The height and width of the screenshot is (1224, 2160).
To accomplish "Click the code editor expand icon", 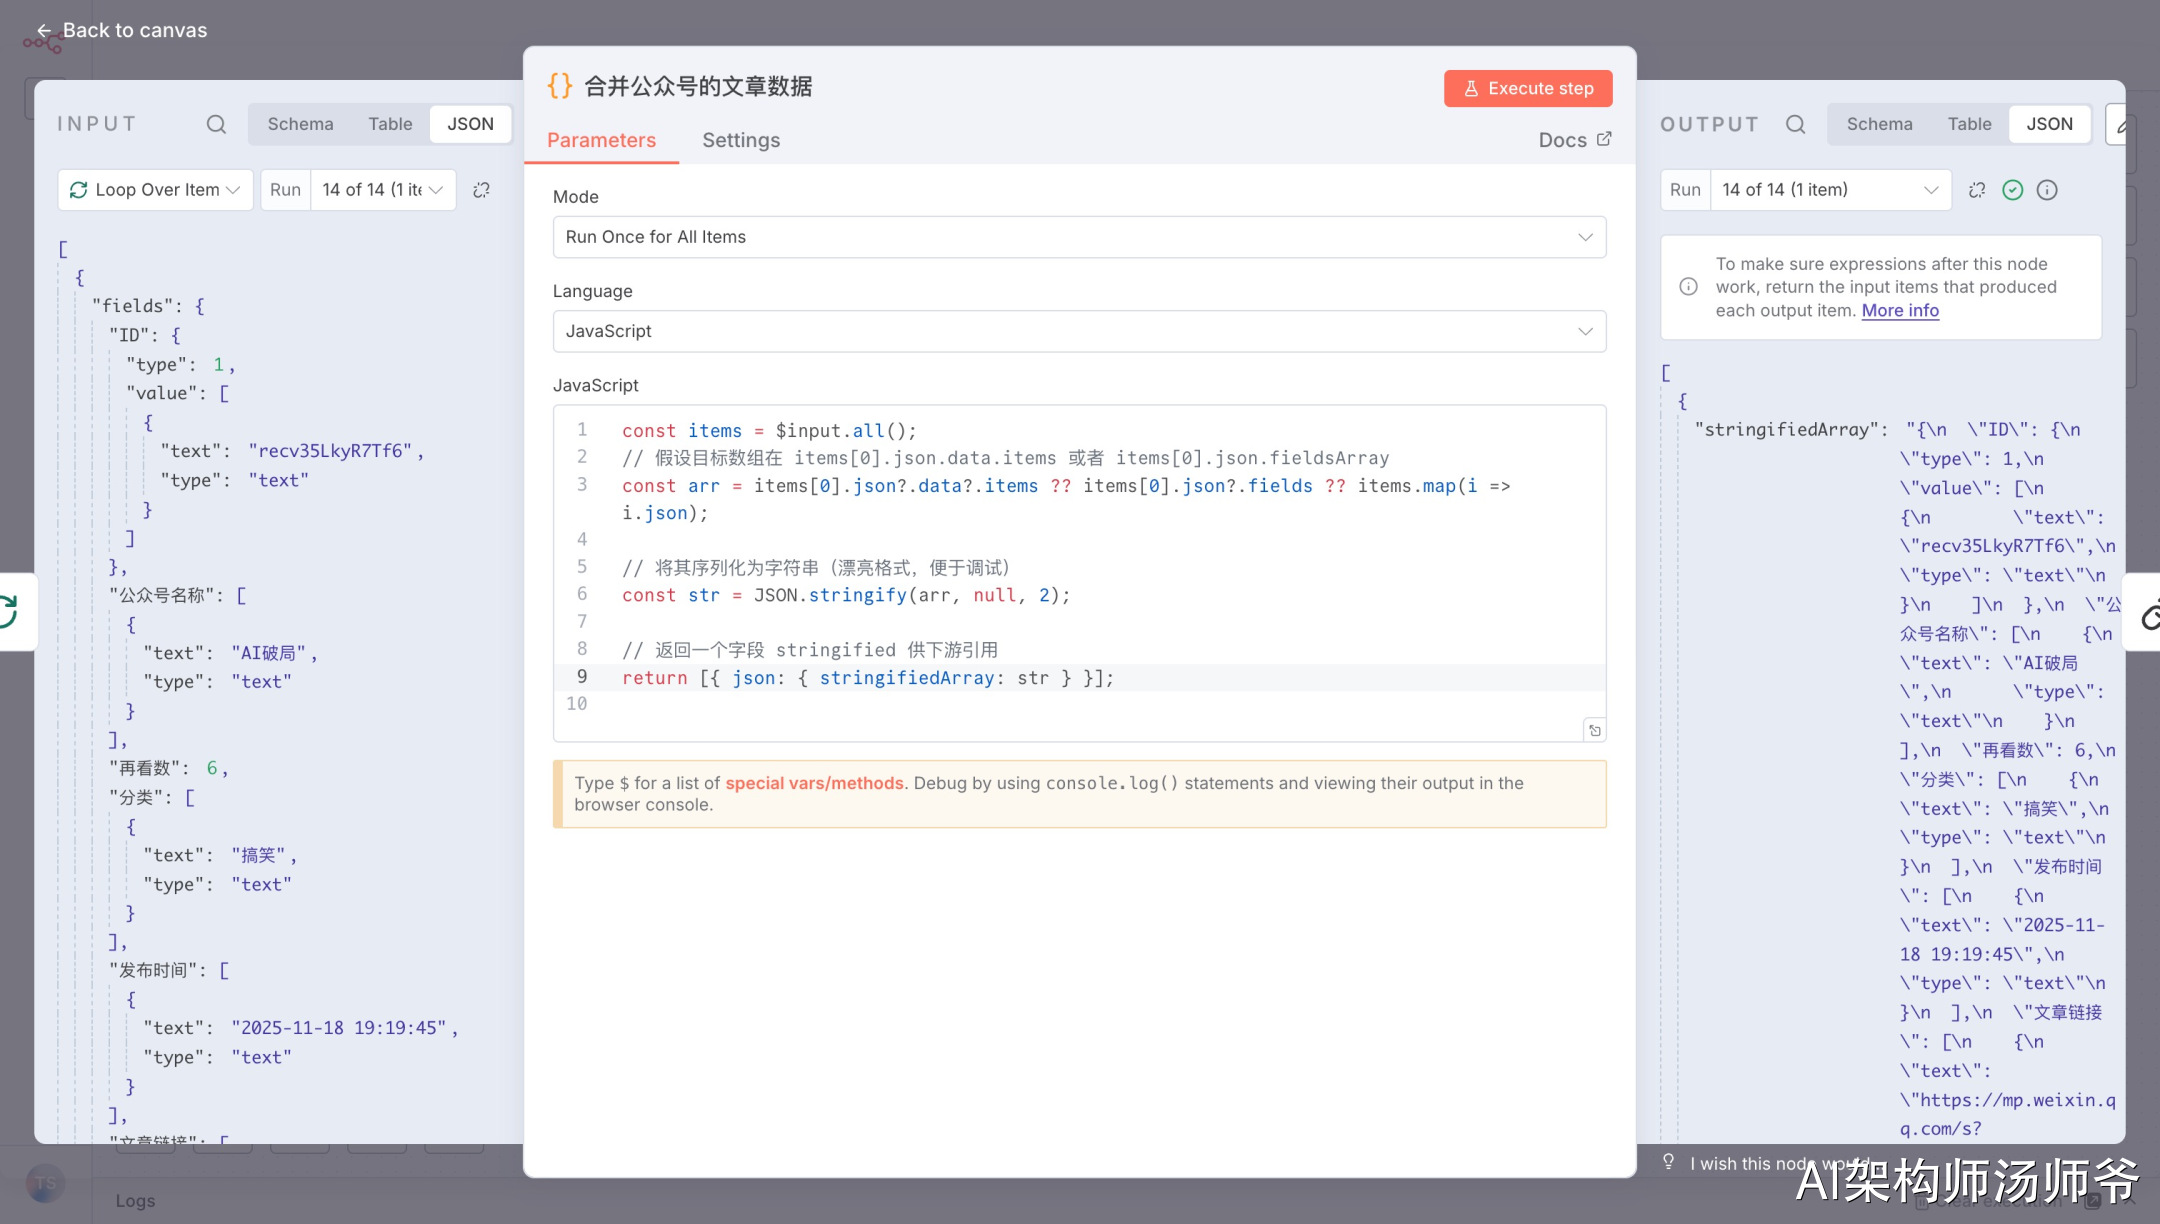I will tap(1594, 731).
